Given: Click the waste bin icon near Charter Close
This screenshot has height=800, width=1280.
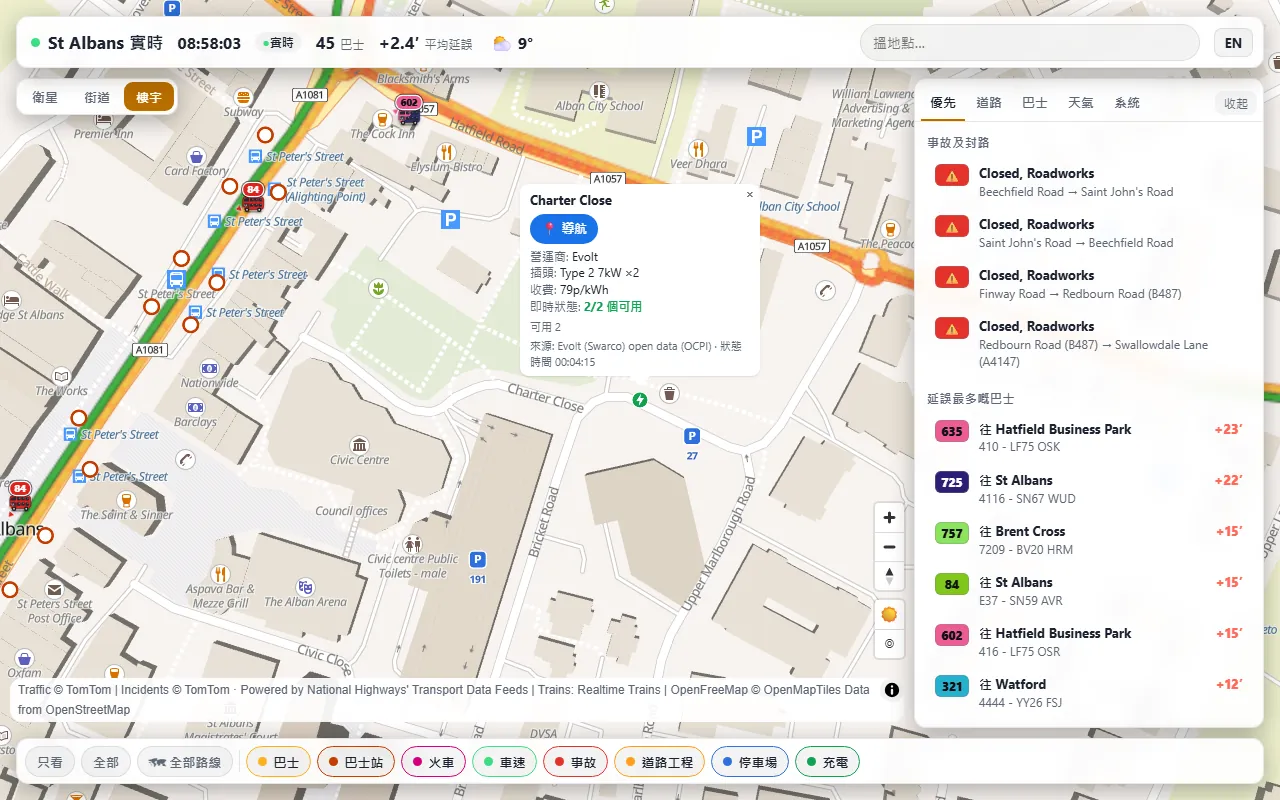Looking at the screenshot, I should coord(669,393).
